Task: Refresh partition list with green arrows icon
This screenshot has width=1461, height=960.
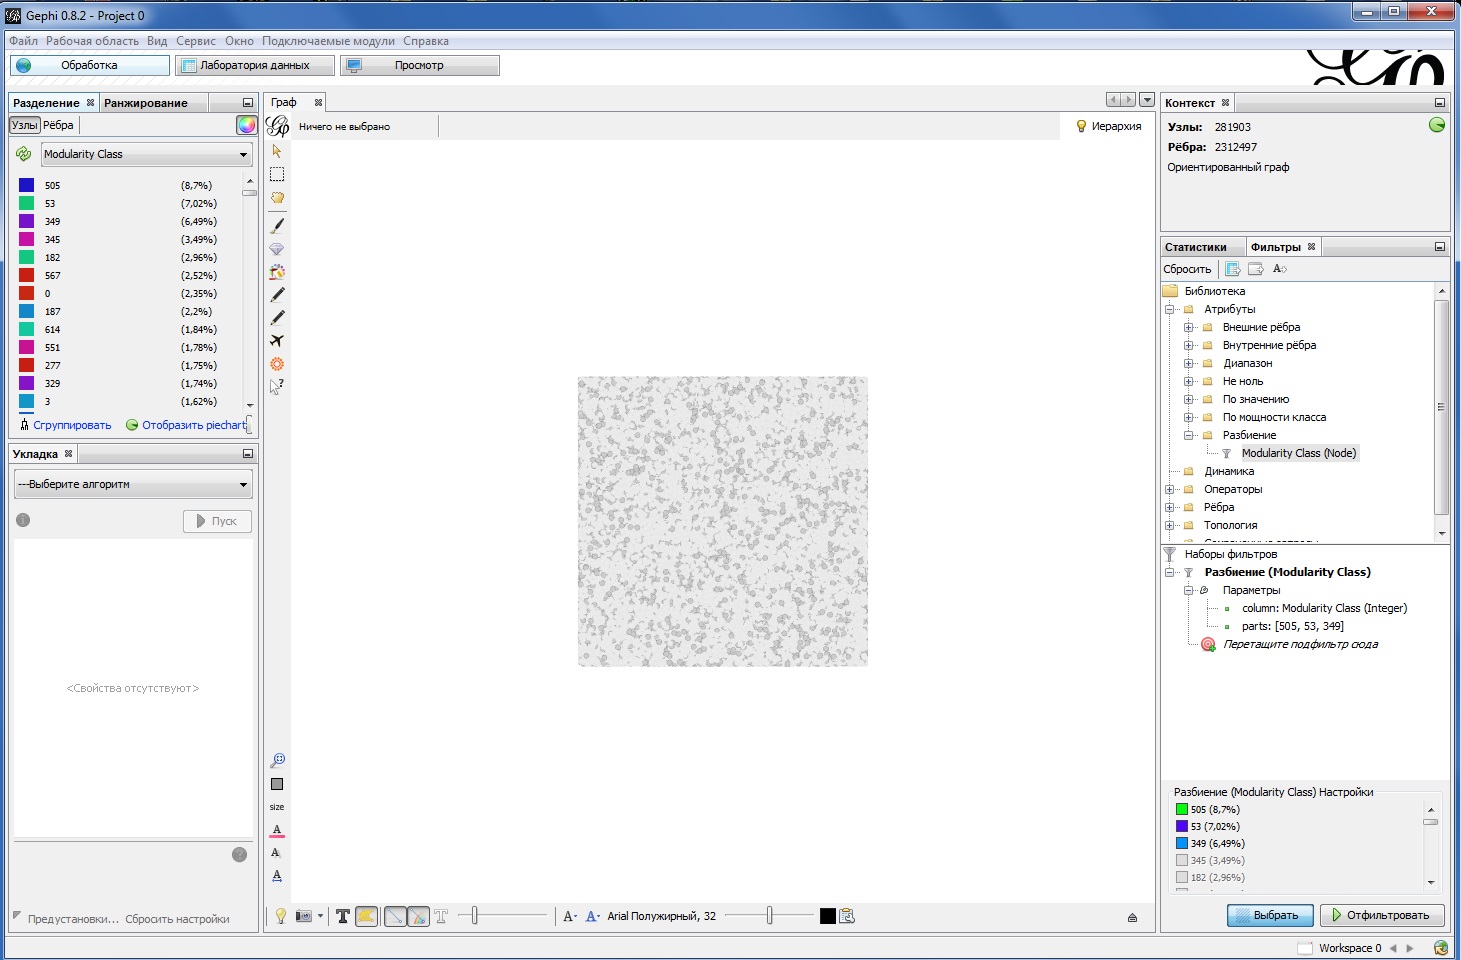Action: click(24, 154)
